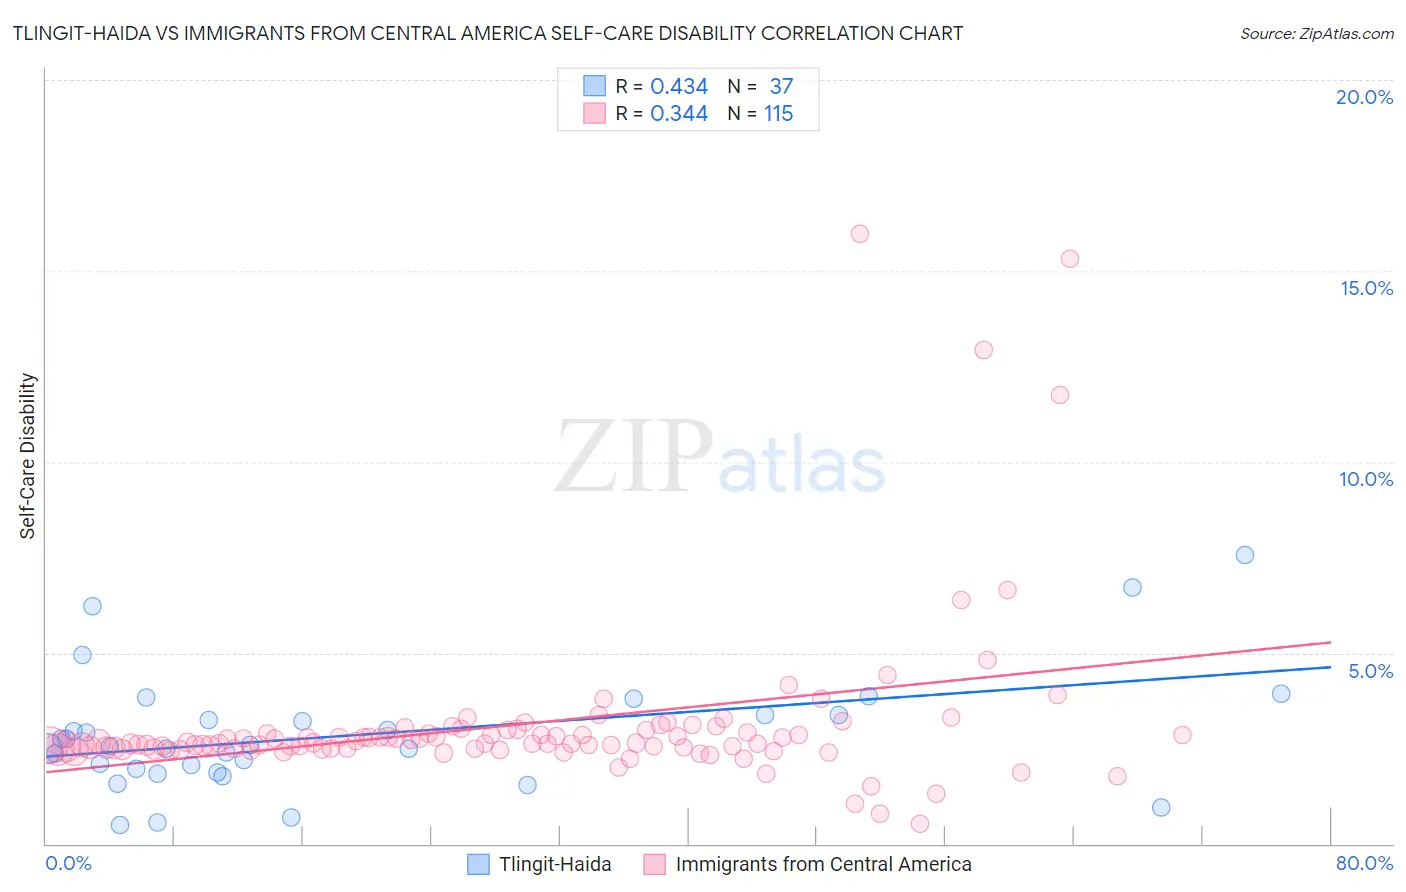Image resolution: width=1406 pixels, height=892 pixels.
Task: Click the blue swatch beside R = 0.434
Action: tap(595, 86)
